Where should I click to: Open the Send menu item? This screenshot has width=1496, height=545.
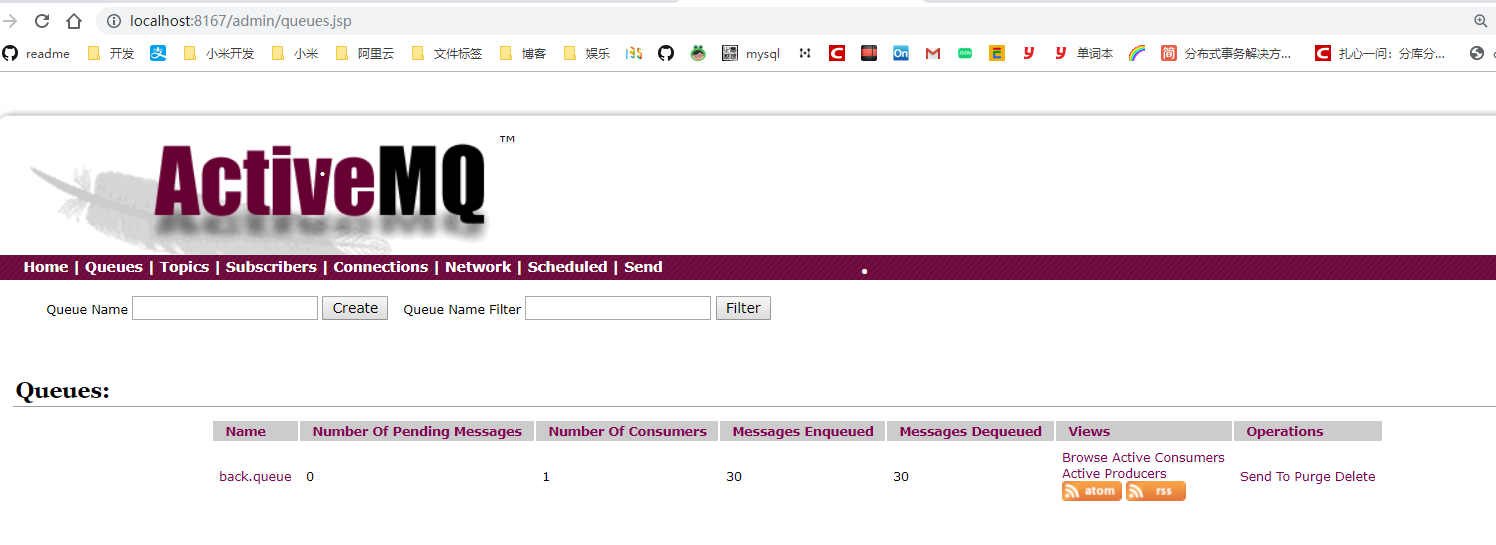click(x=644, y=267)
